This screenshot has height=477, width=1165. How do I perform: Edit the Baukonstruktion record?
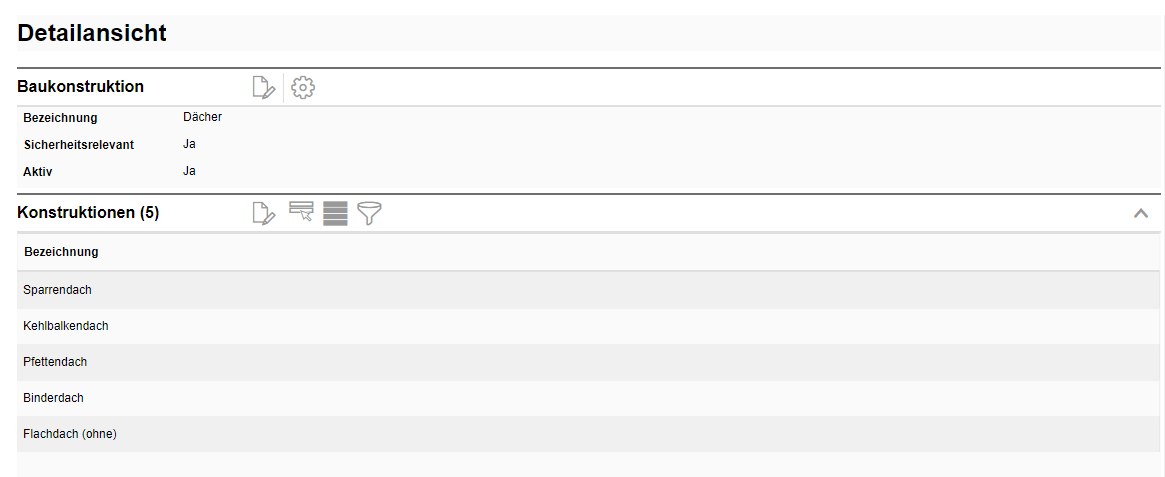pos(263,88)
